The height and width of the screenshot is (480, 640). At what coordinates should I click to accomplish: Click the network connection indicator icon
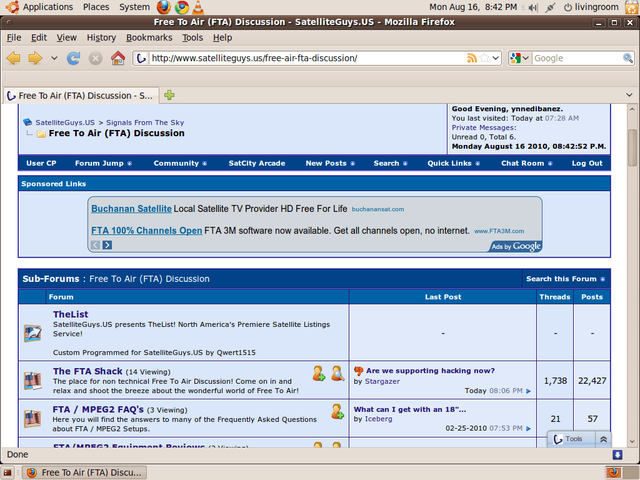click(x=550, y=7)
